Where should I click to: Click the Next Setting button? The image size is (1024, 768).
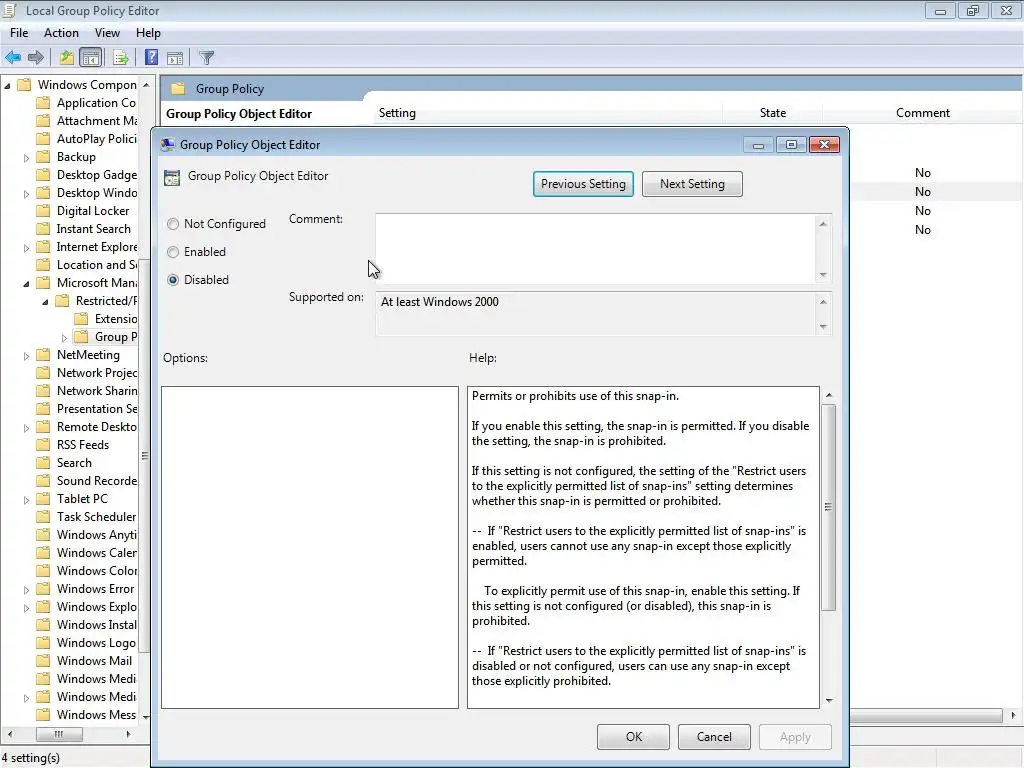[692, 184]
